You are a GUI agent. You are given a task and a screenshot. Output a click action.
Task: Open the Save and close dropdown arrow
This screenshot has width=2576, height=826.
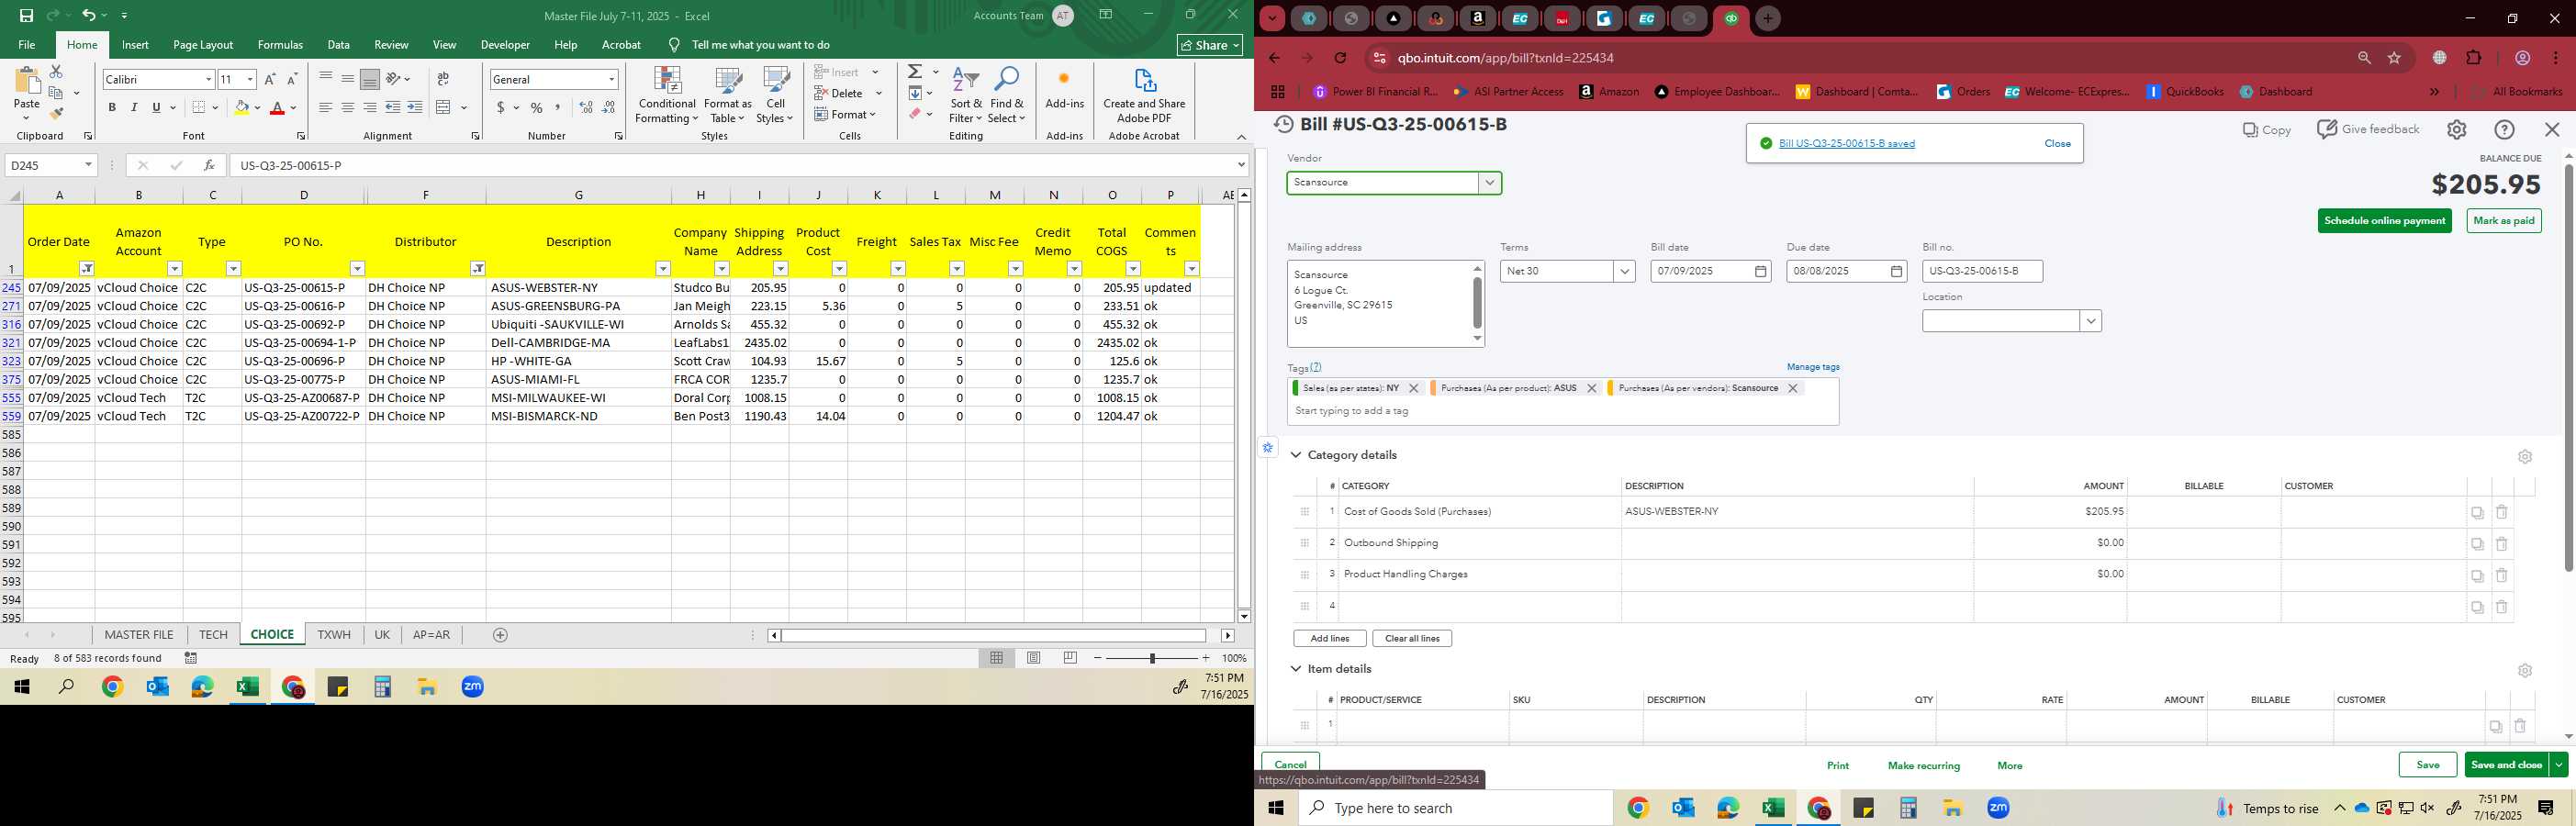(2558, 765)
